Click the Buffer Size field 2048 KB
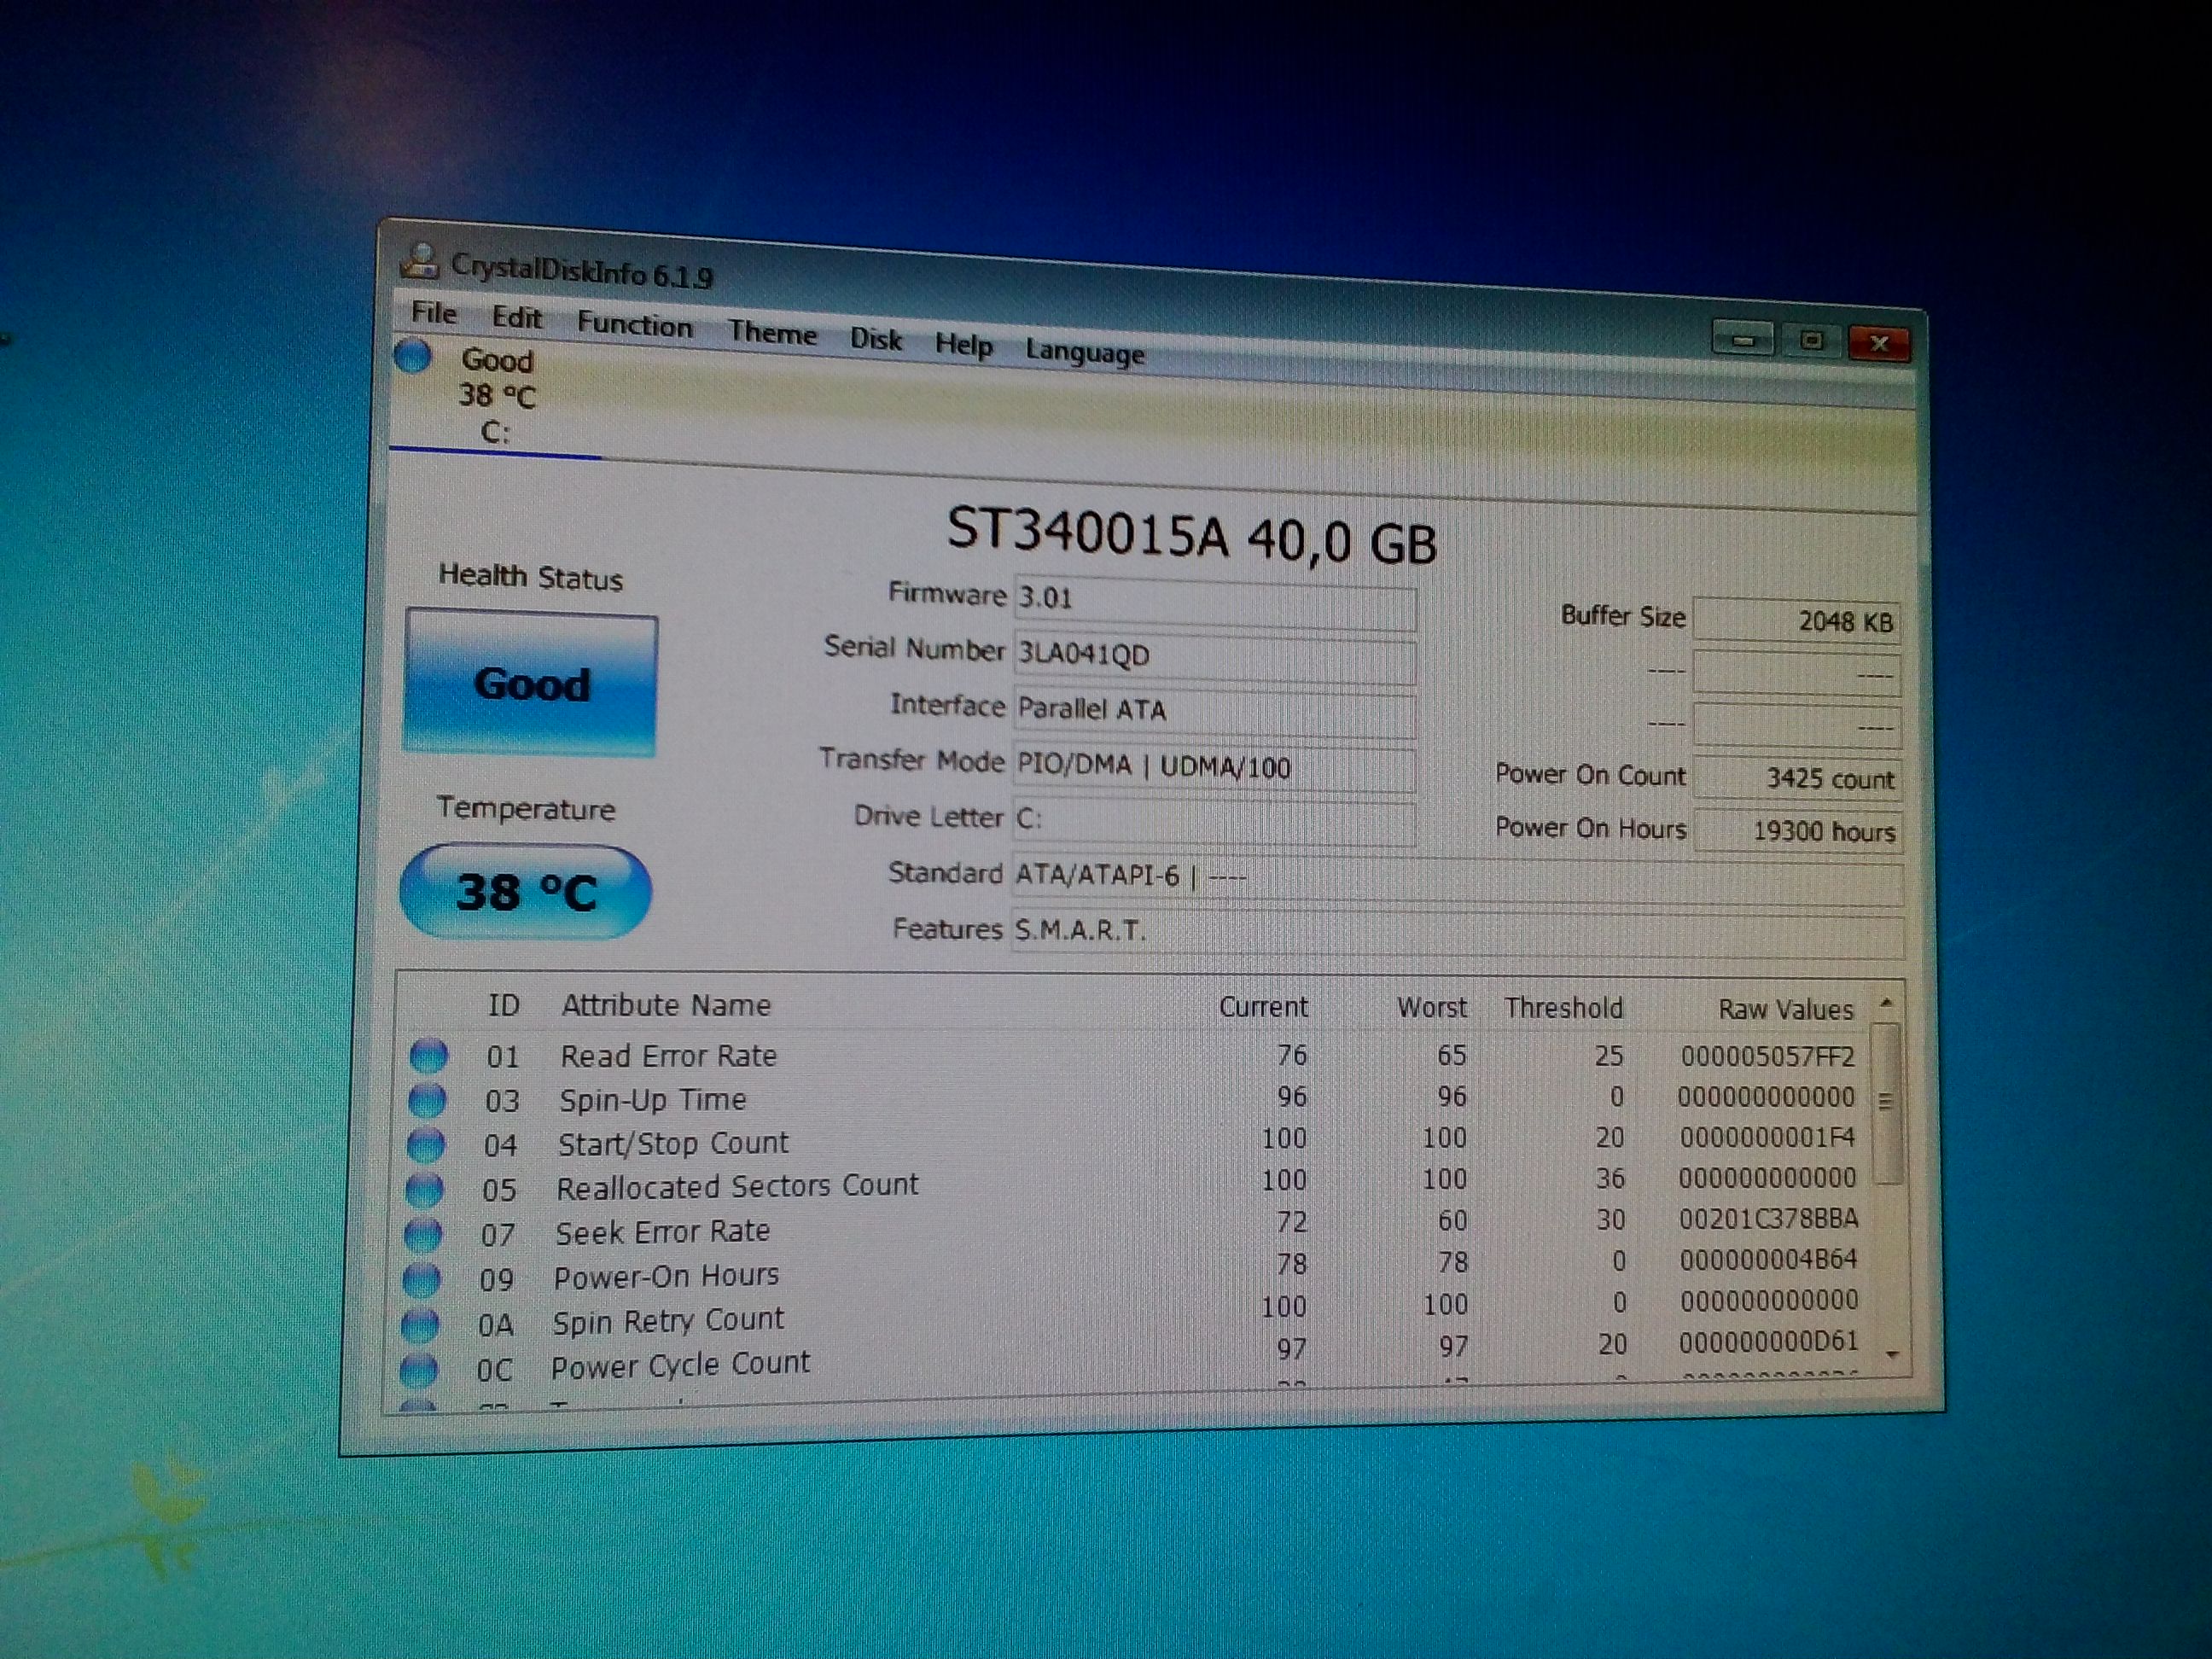This screenshot has width=2212, height=1659. pyautogui.click(x=1797, y=621)
